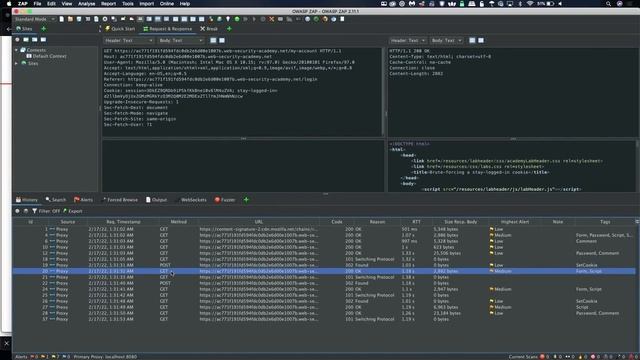
Task: Click the second icon in the Sites panel toolbar
Action: (26, 40)
